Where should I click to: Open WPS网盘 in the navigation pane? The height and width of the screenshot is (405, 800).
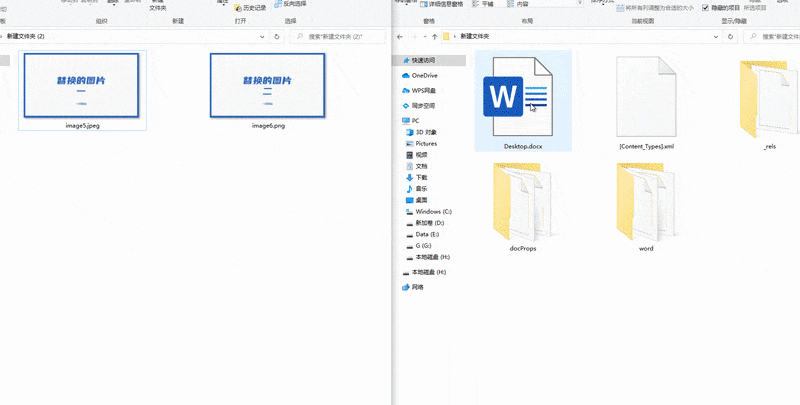click(x=419, y=91)
